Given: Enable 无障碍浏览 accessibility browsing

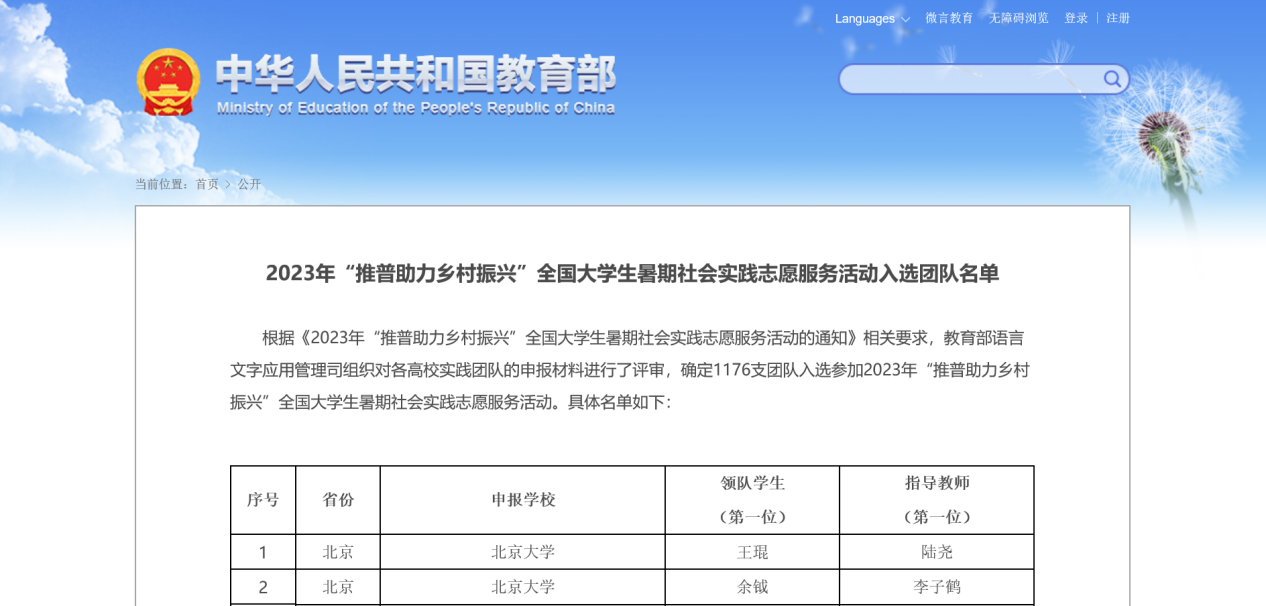Looking at the screenshot, I should click(x=1019, y=18).
